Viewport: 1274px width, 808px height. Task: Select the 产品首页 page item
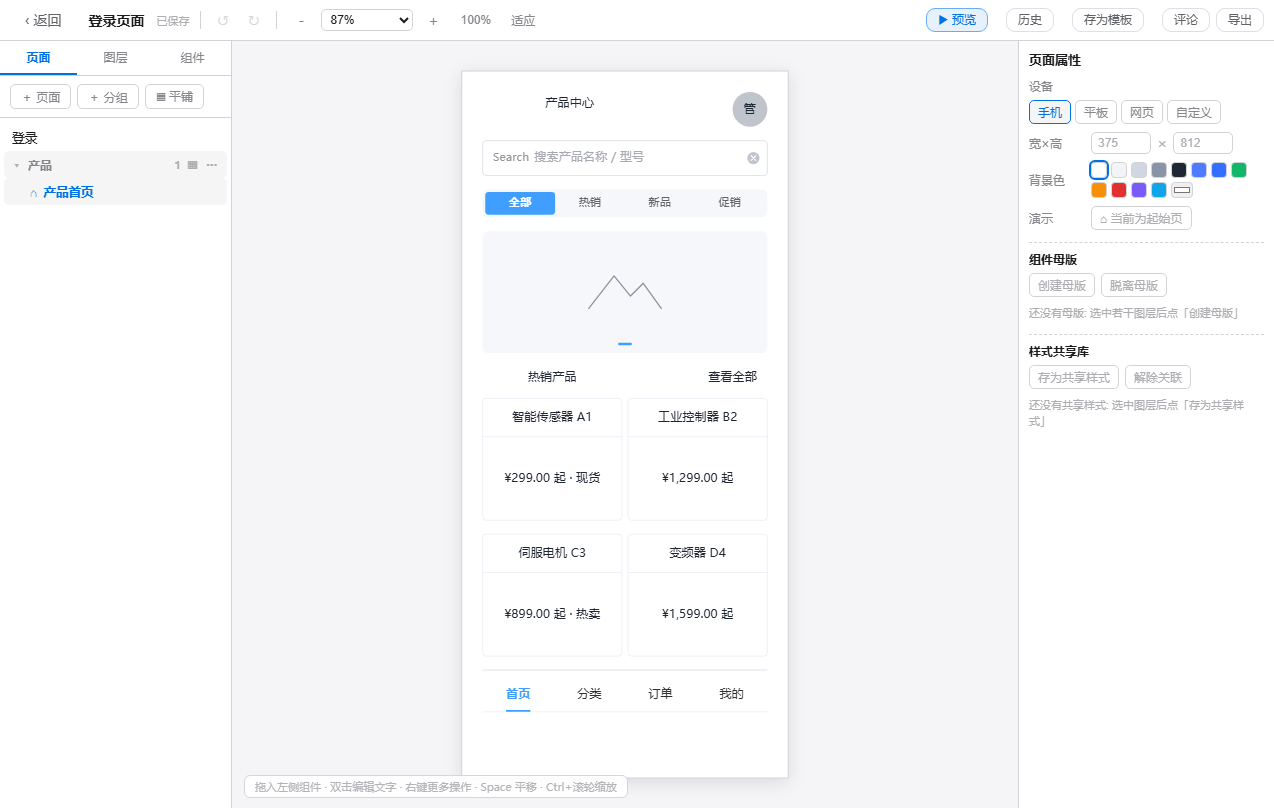(116, 192)
